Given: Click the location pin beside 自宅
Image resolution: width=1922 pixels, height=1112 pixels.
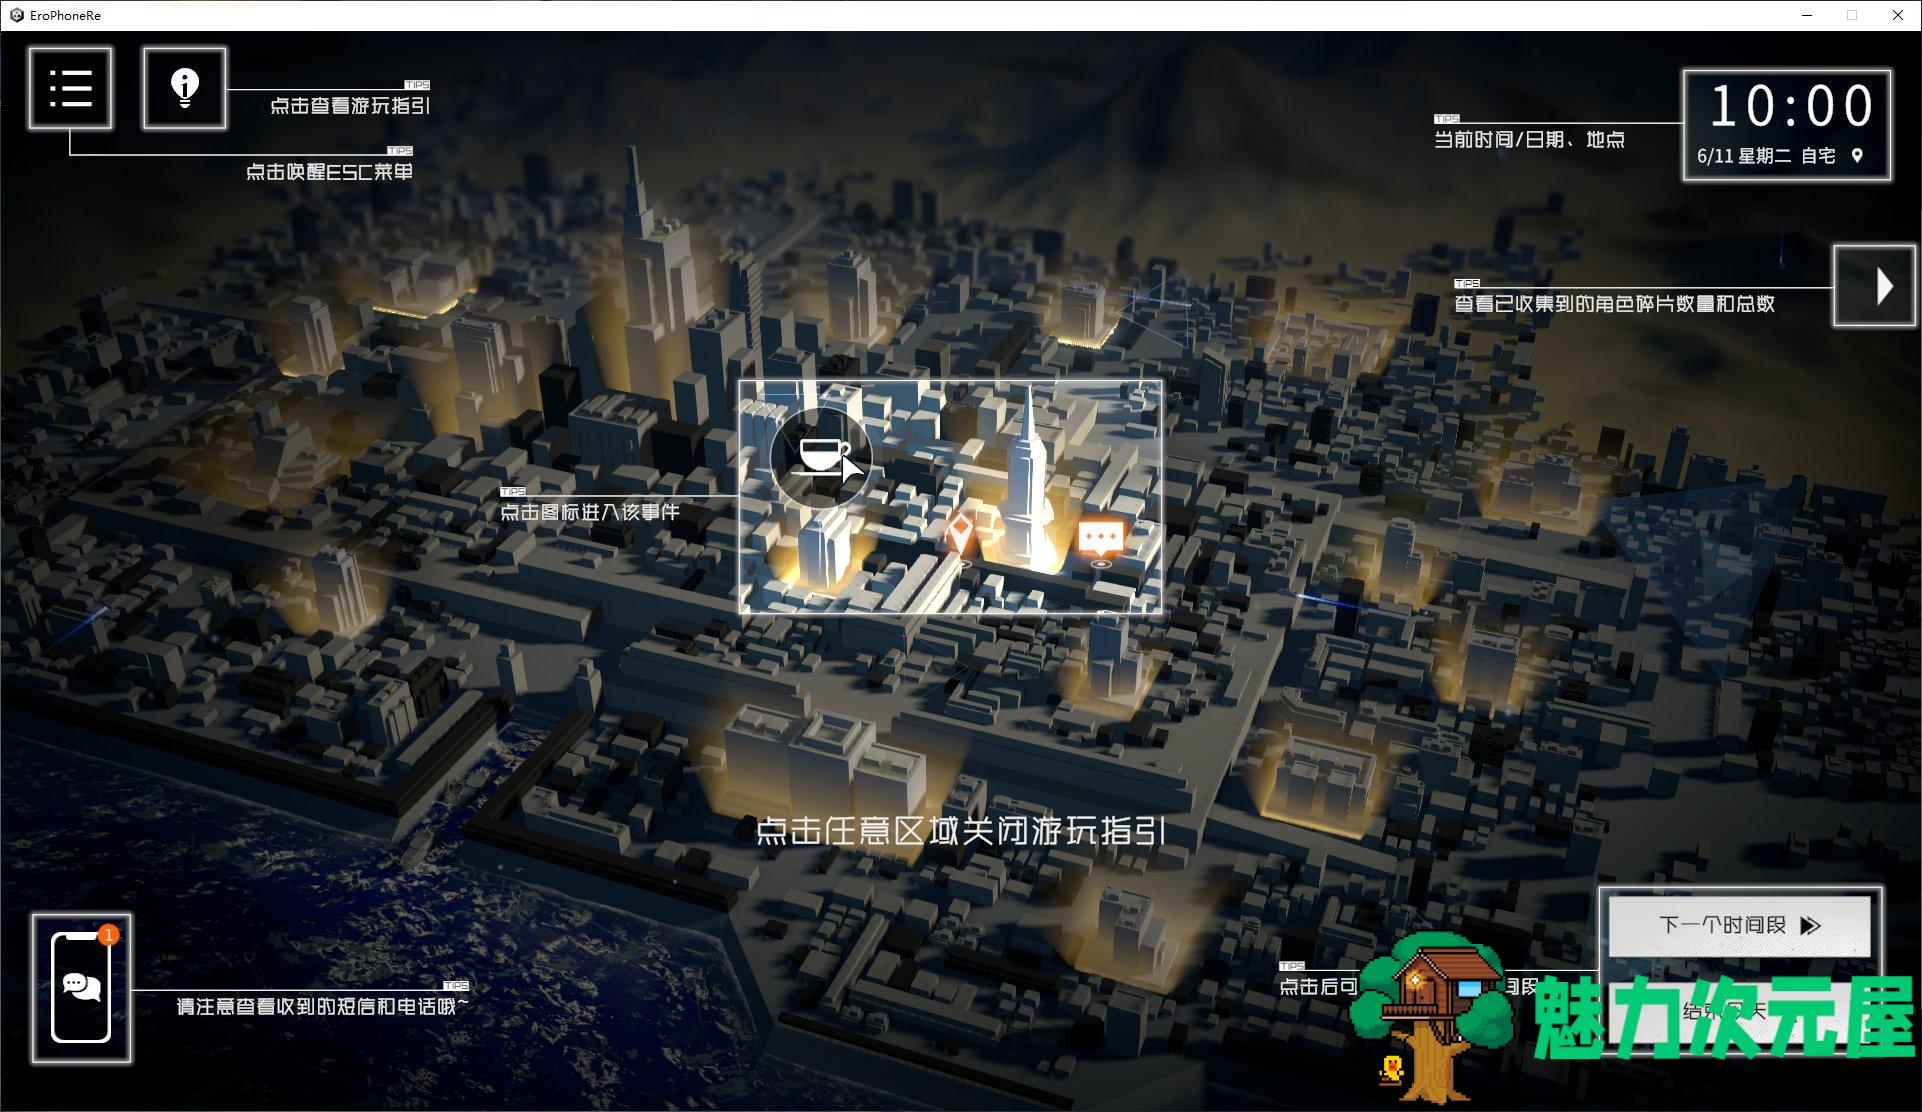Looking at the screenshot, I should (1857, 156).
